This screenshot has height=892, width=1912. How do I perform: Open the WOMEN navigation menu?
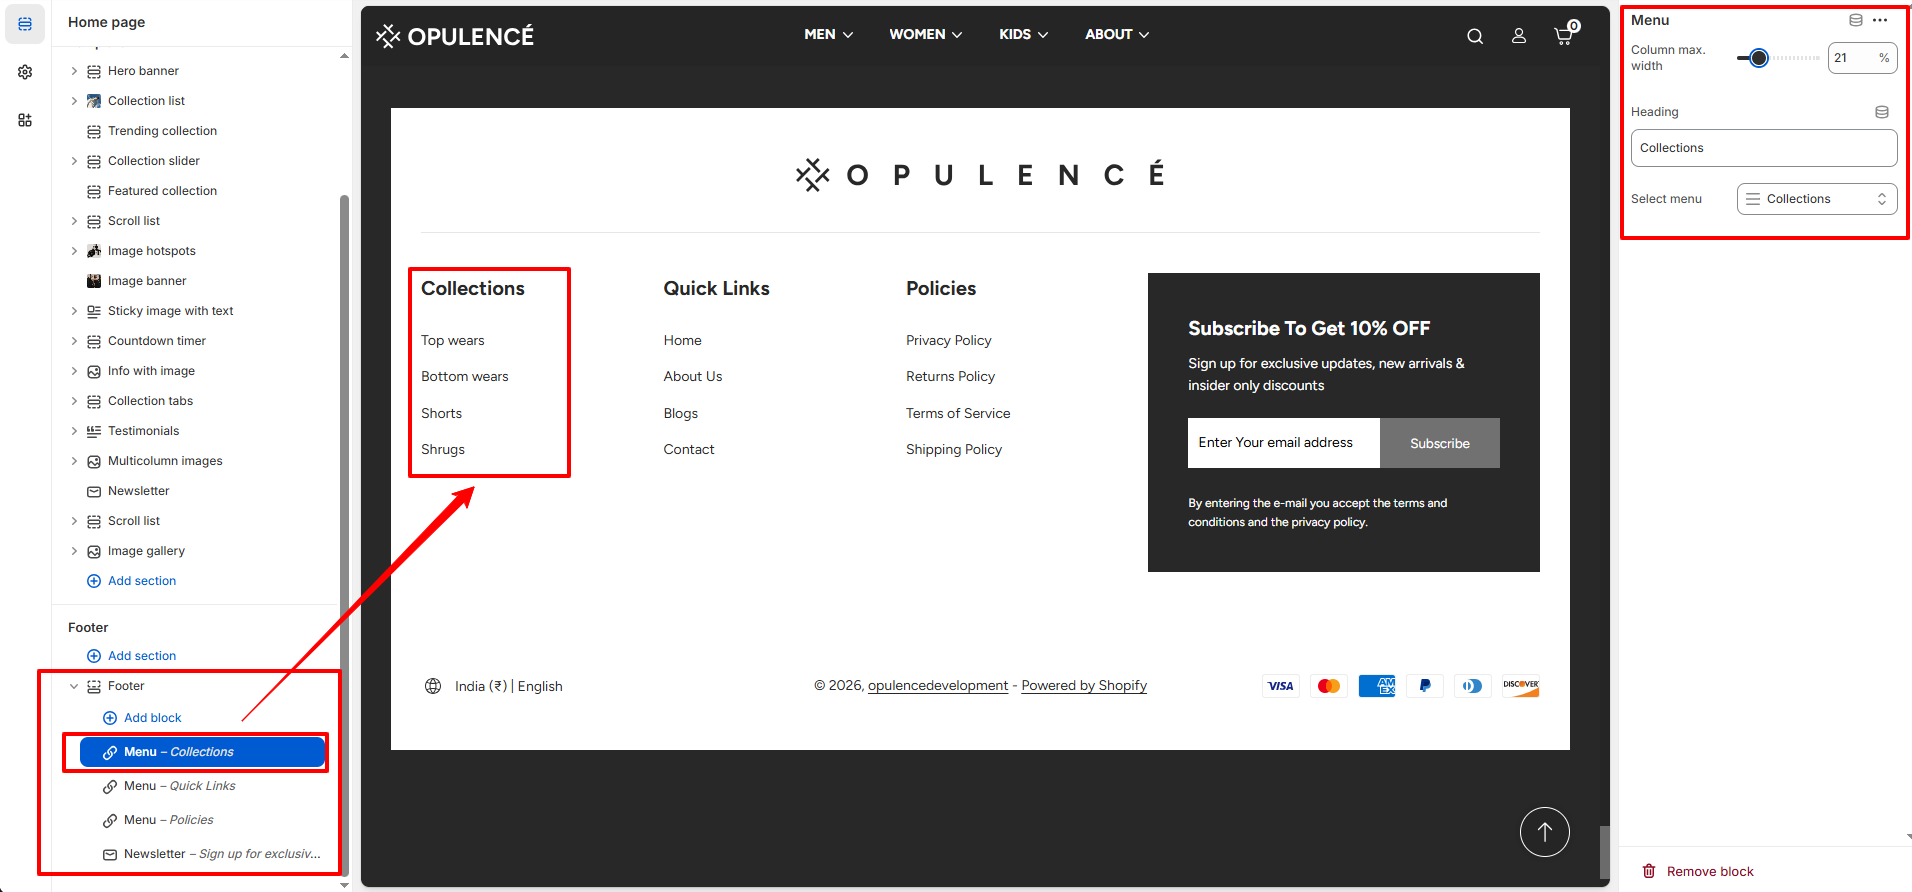click(926, 34)
